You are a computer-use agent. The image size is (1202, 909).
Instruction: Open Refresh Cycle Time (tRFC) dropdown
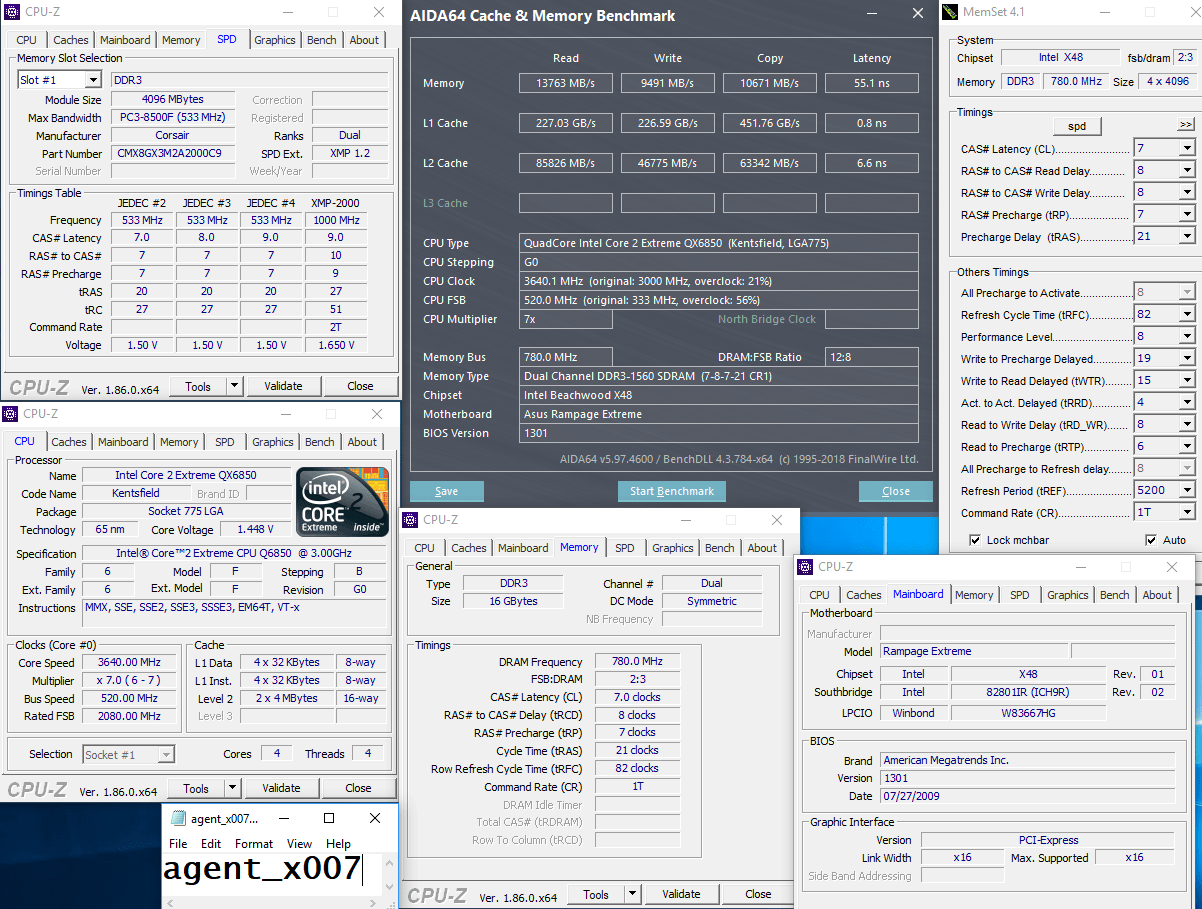tap(1187, 315)
